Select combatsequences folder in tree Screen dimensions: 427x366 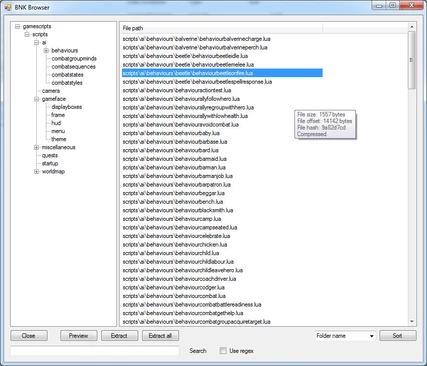(x=73, y=67)
